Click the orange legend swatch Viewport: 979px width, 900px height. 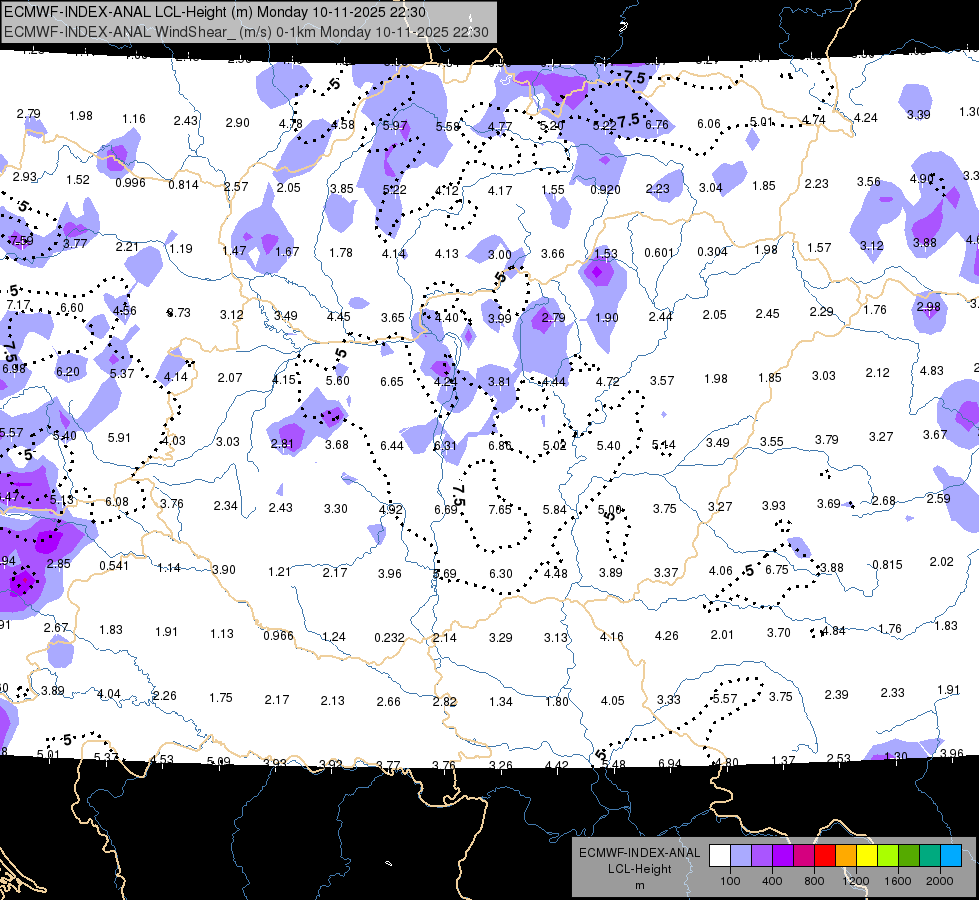pos(846,856)
